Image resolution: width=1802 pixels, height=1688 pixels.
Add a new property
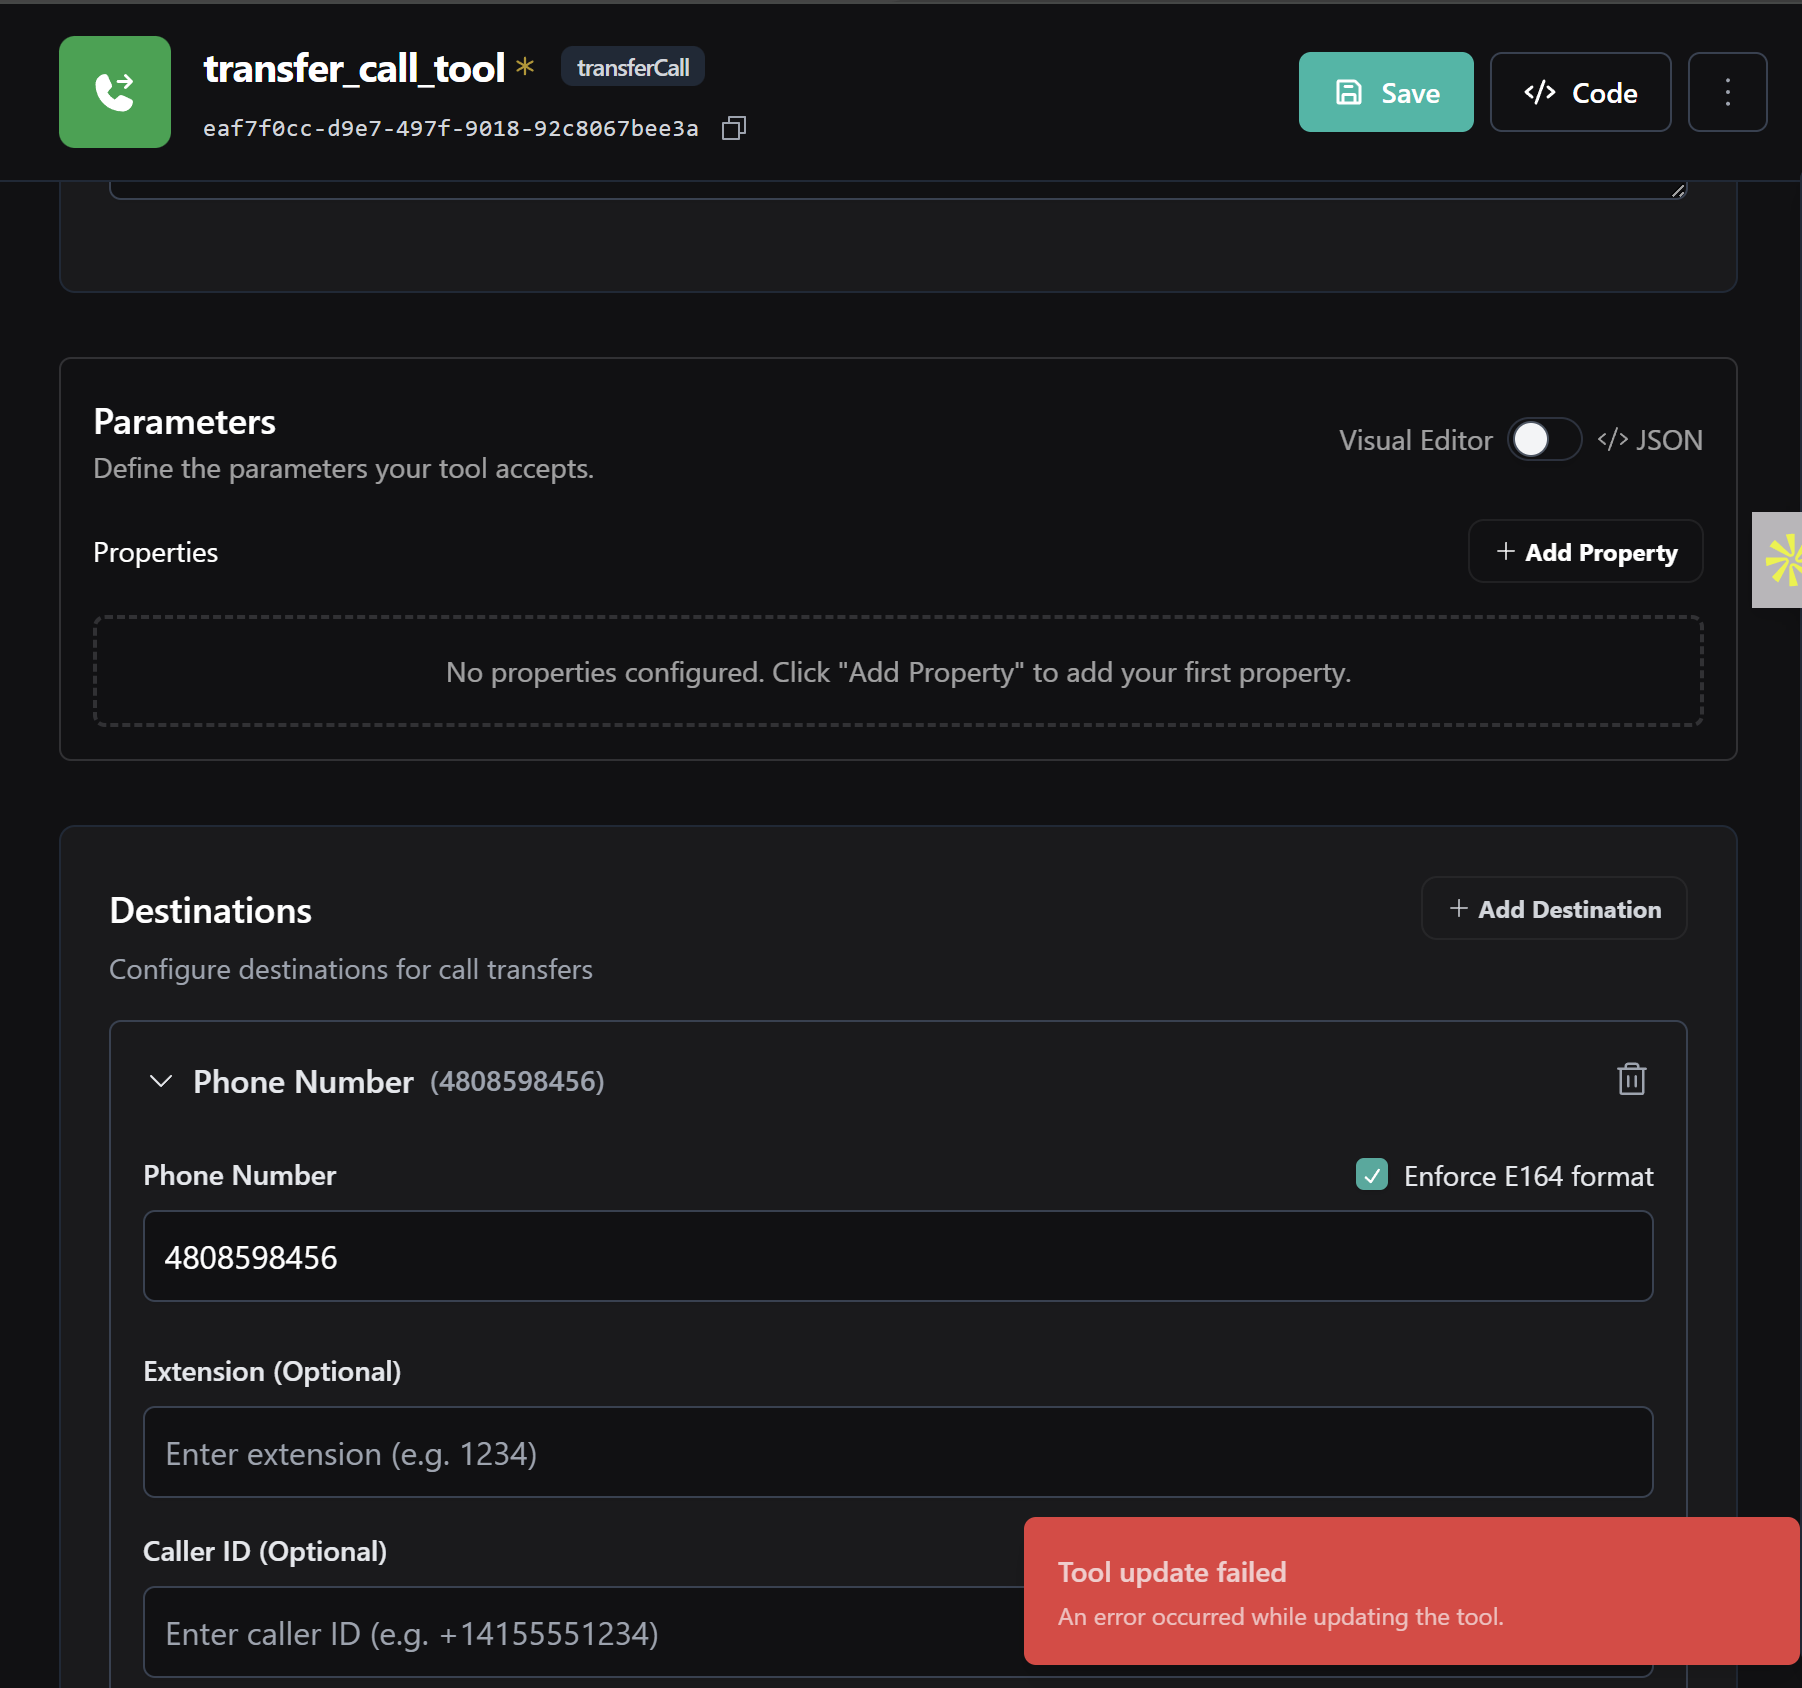1585,552
